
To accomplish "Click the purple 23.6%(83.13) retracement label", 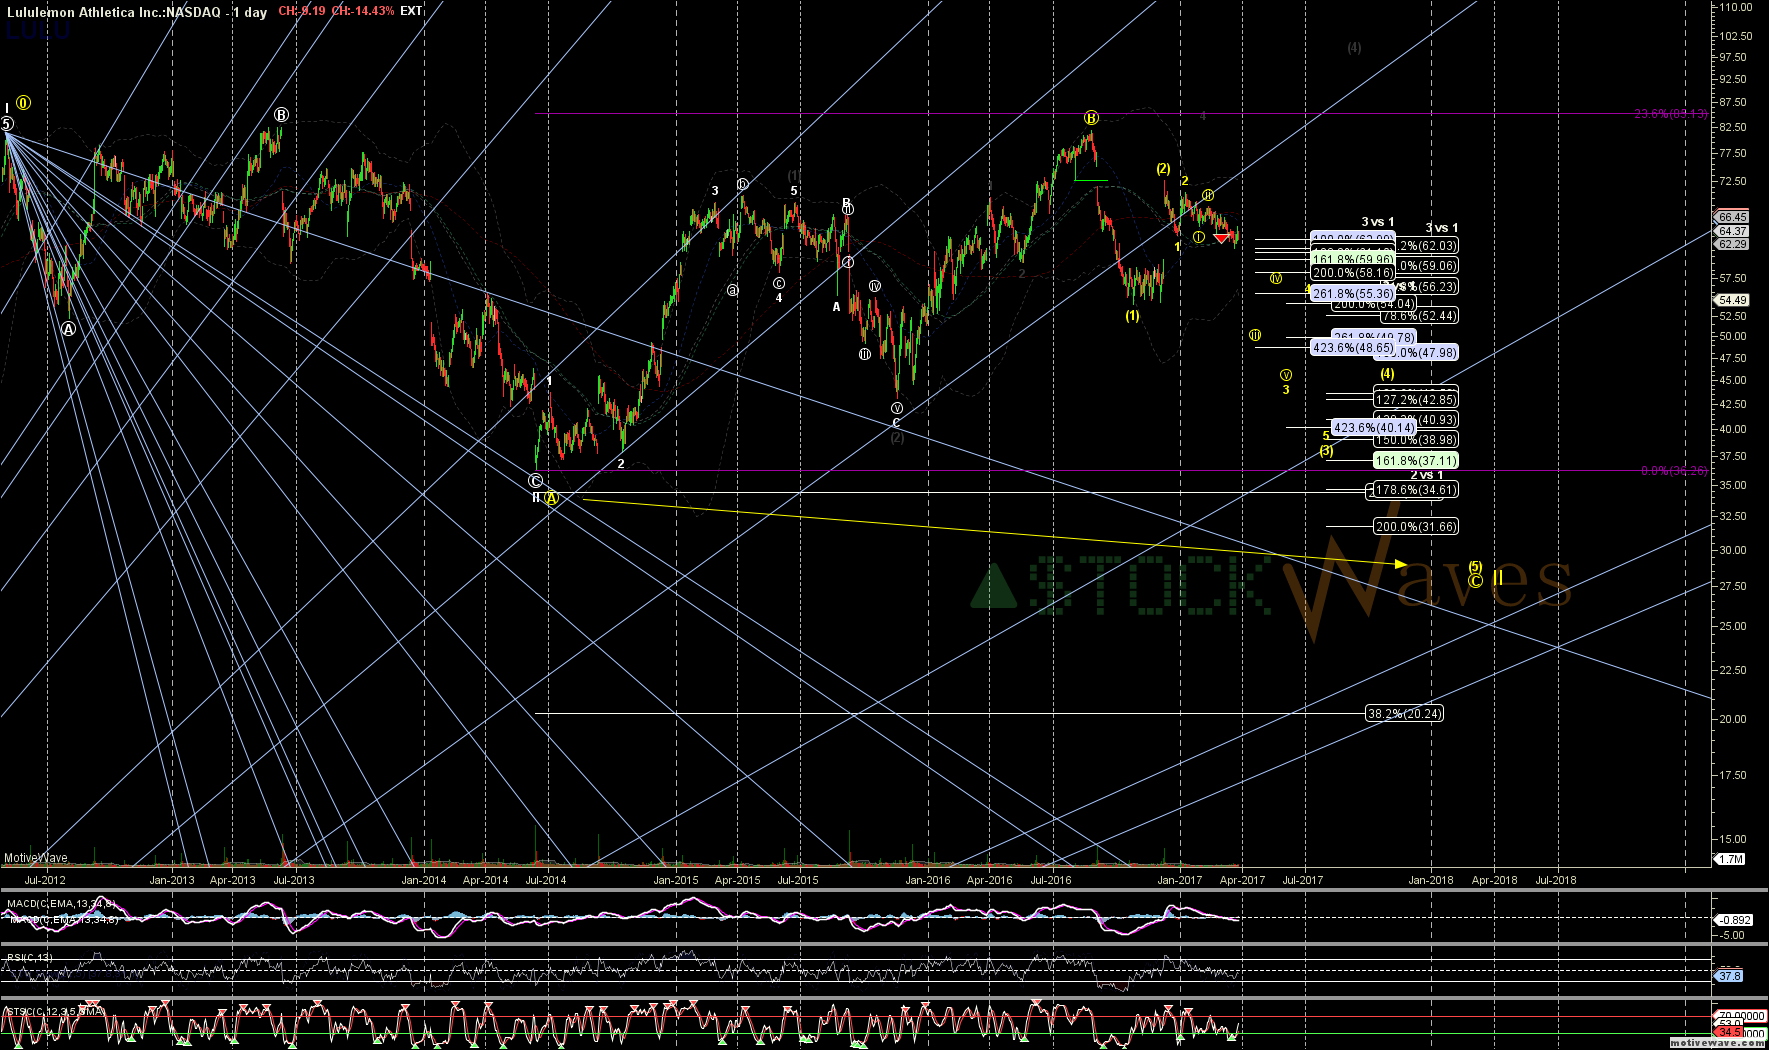I will (x=1671, y=114).
